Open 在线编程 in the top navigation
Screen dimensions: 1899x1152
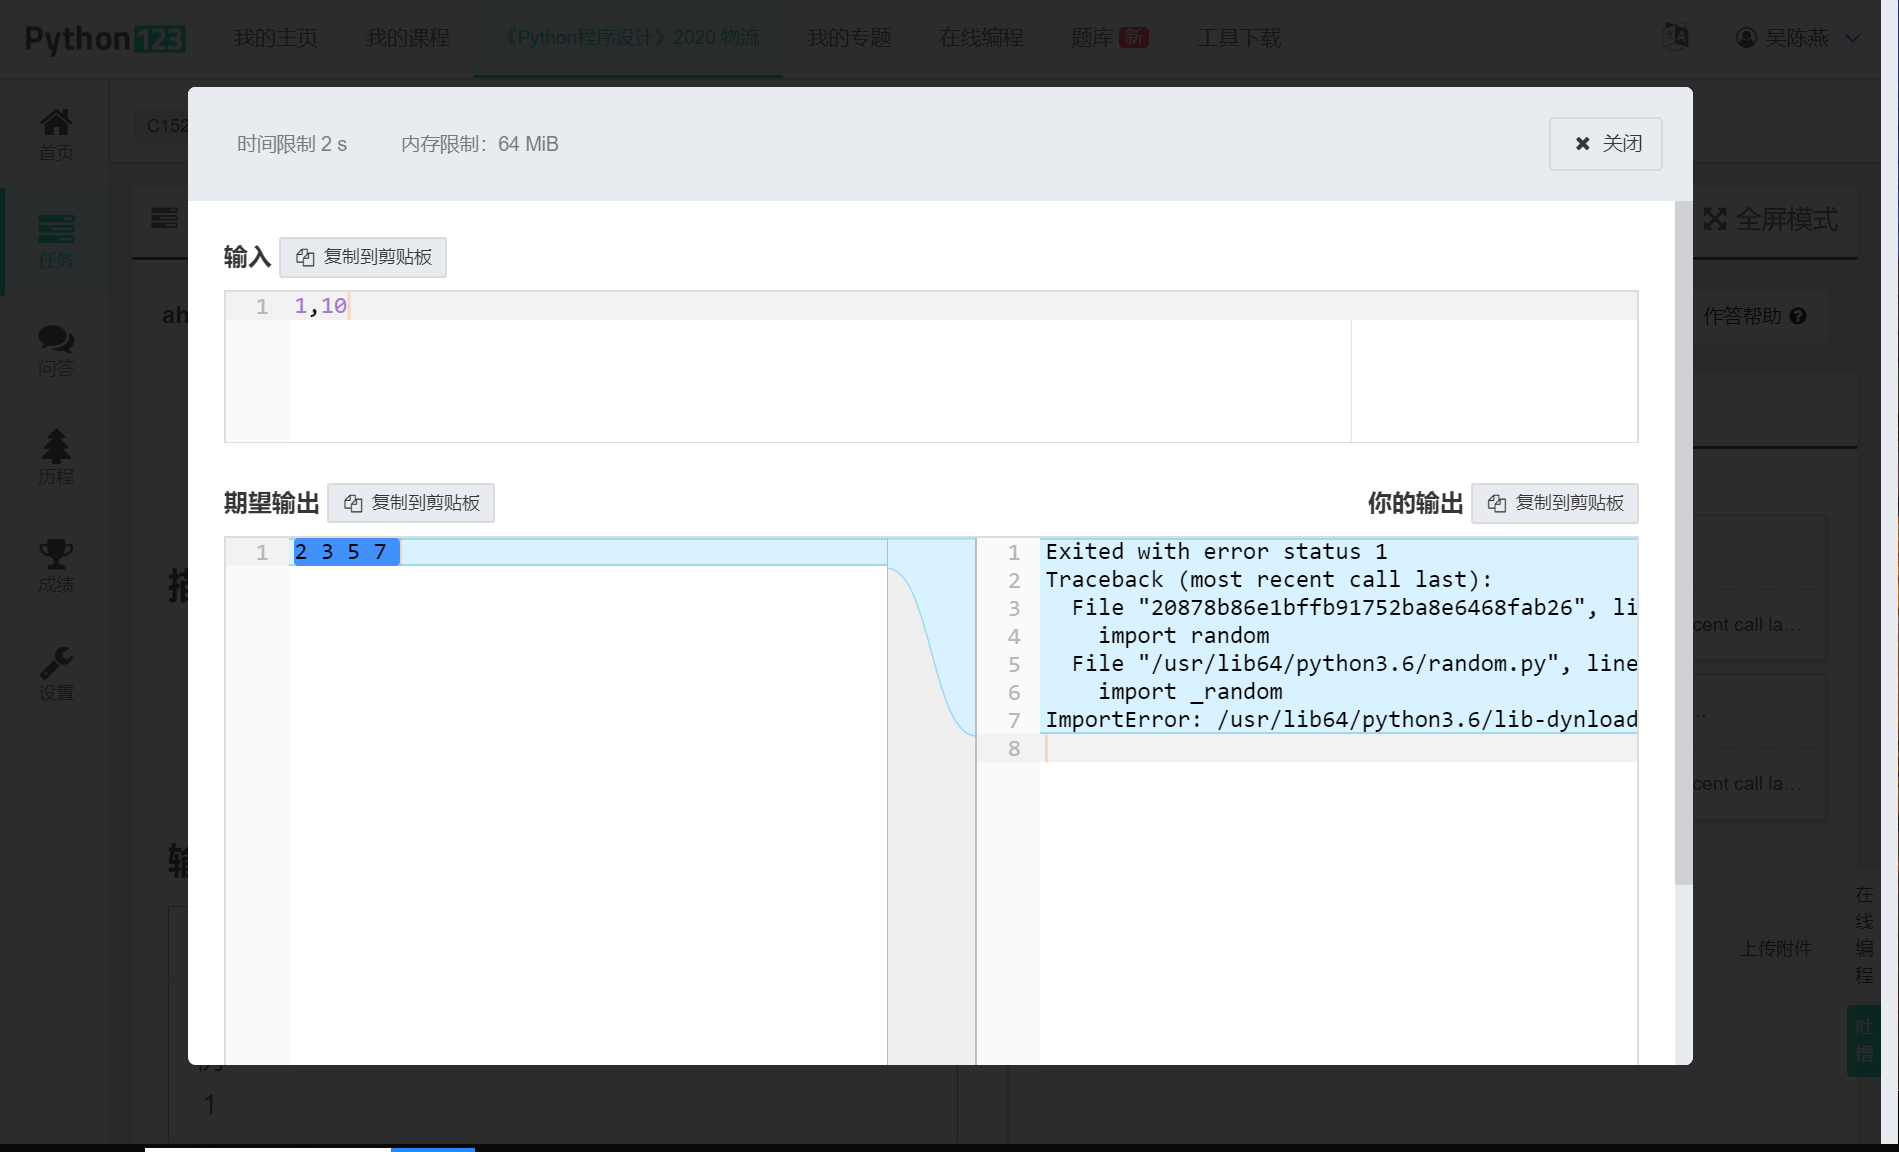point(981,38)
